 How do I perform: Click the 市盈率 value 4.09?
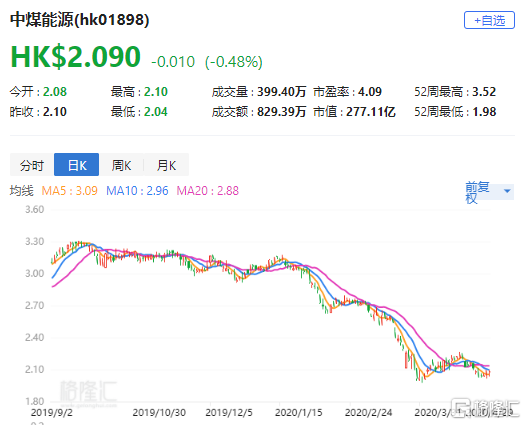point(370,92)
